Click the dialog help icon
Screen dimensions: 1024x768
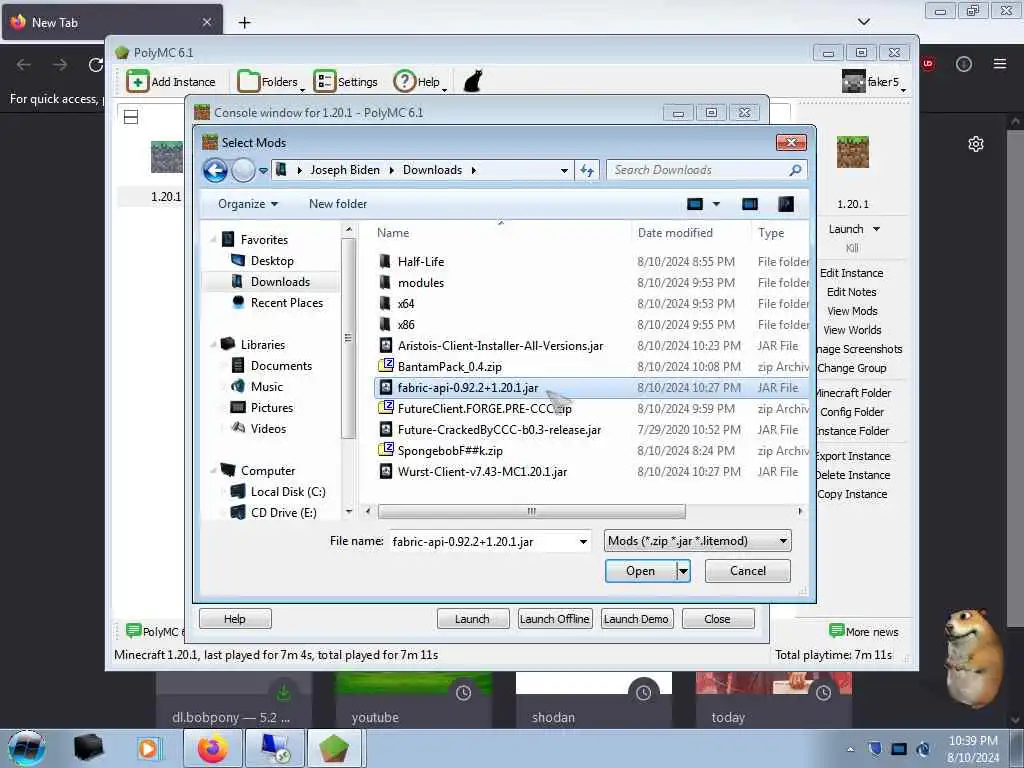(x=786, y=204)
